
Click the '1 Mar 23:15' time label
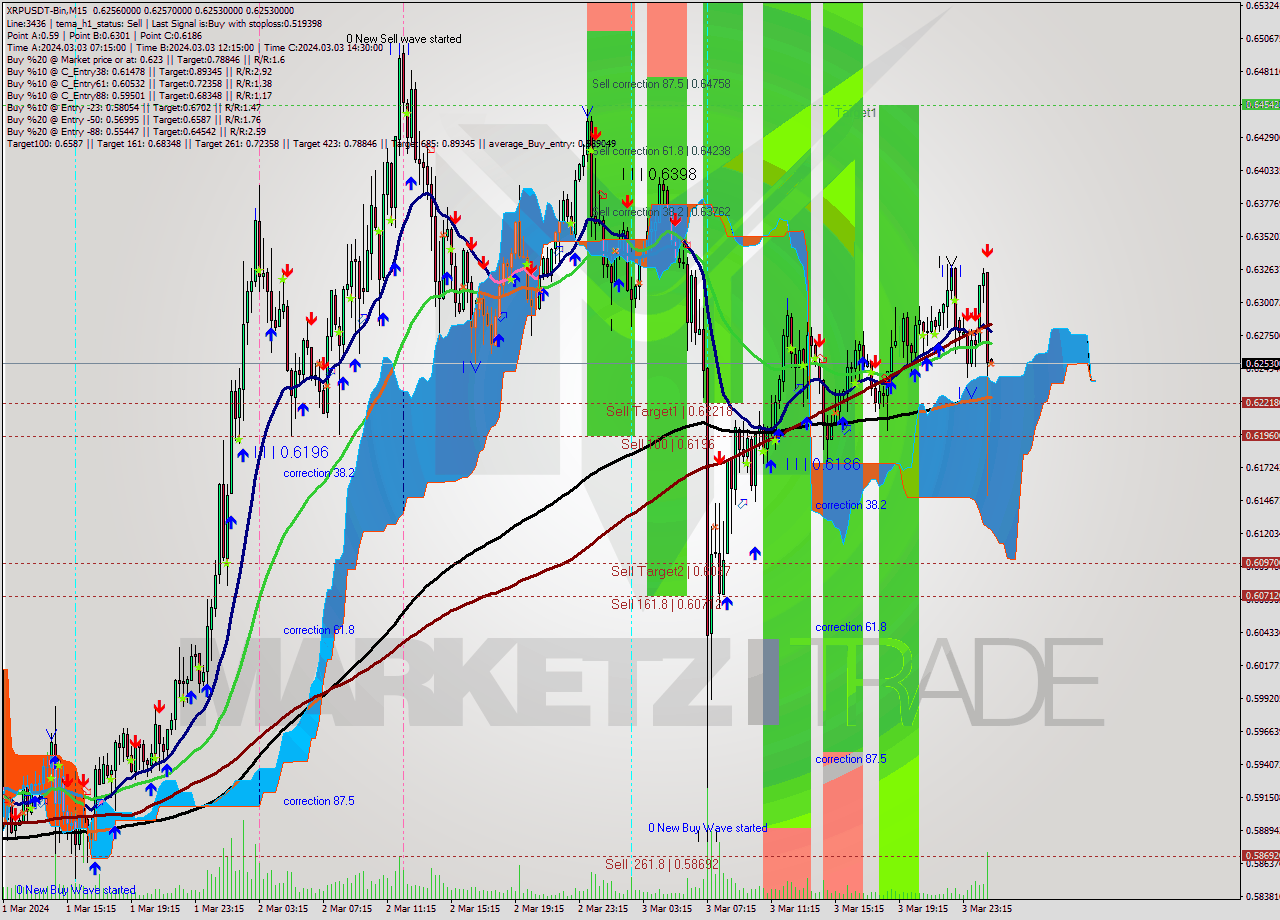point(218,909)
